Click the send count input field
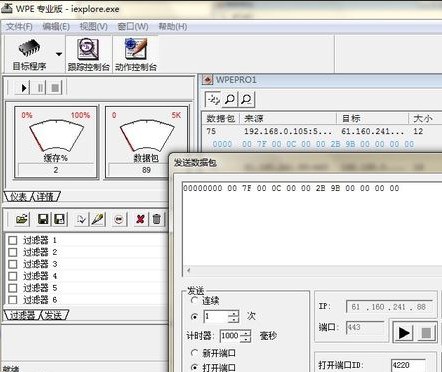442x372 pixels. pyautogui.click(x=216, y=316)
